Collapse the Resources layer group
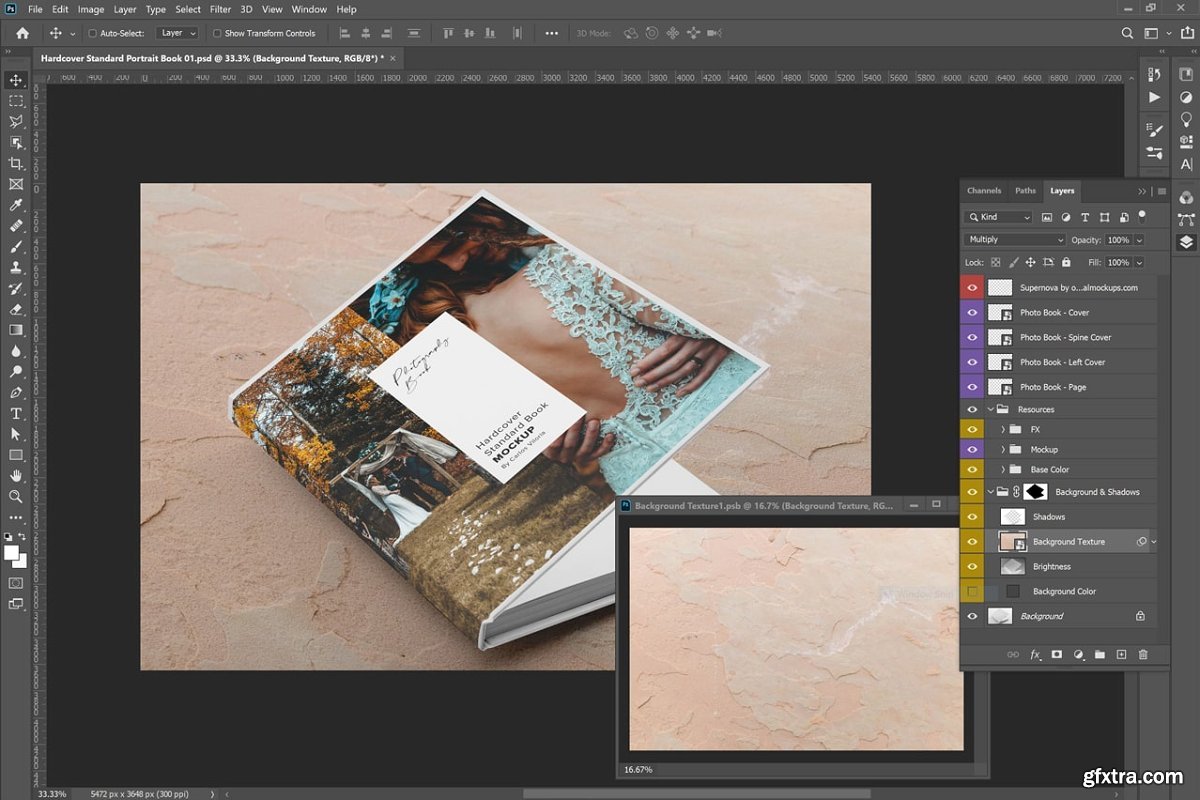The width and height of the screenshot is (1200, 800). tap(991, 409)
